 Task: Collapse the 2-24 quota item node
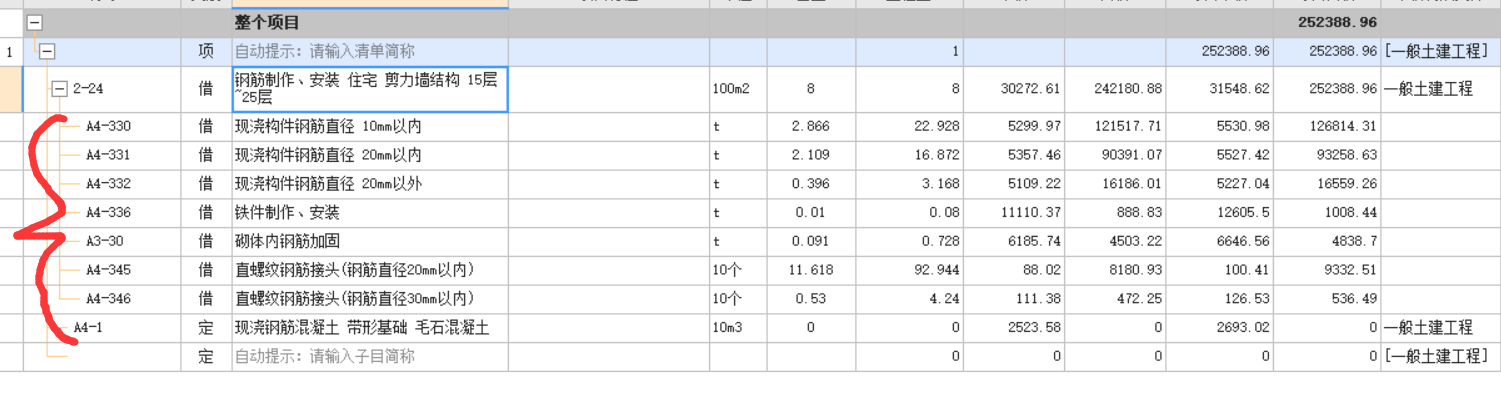59,89
